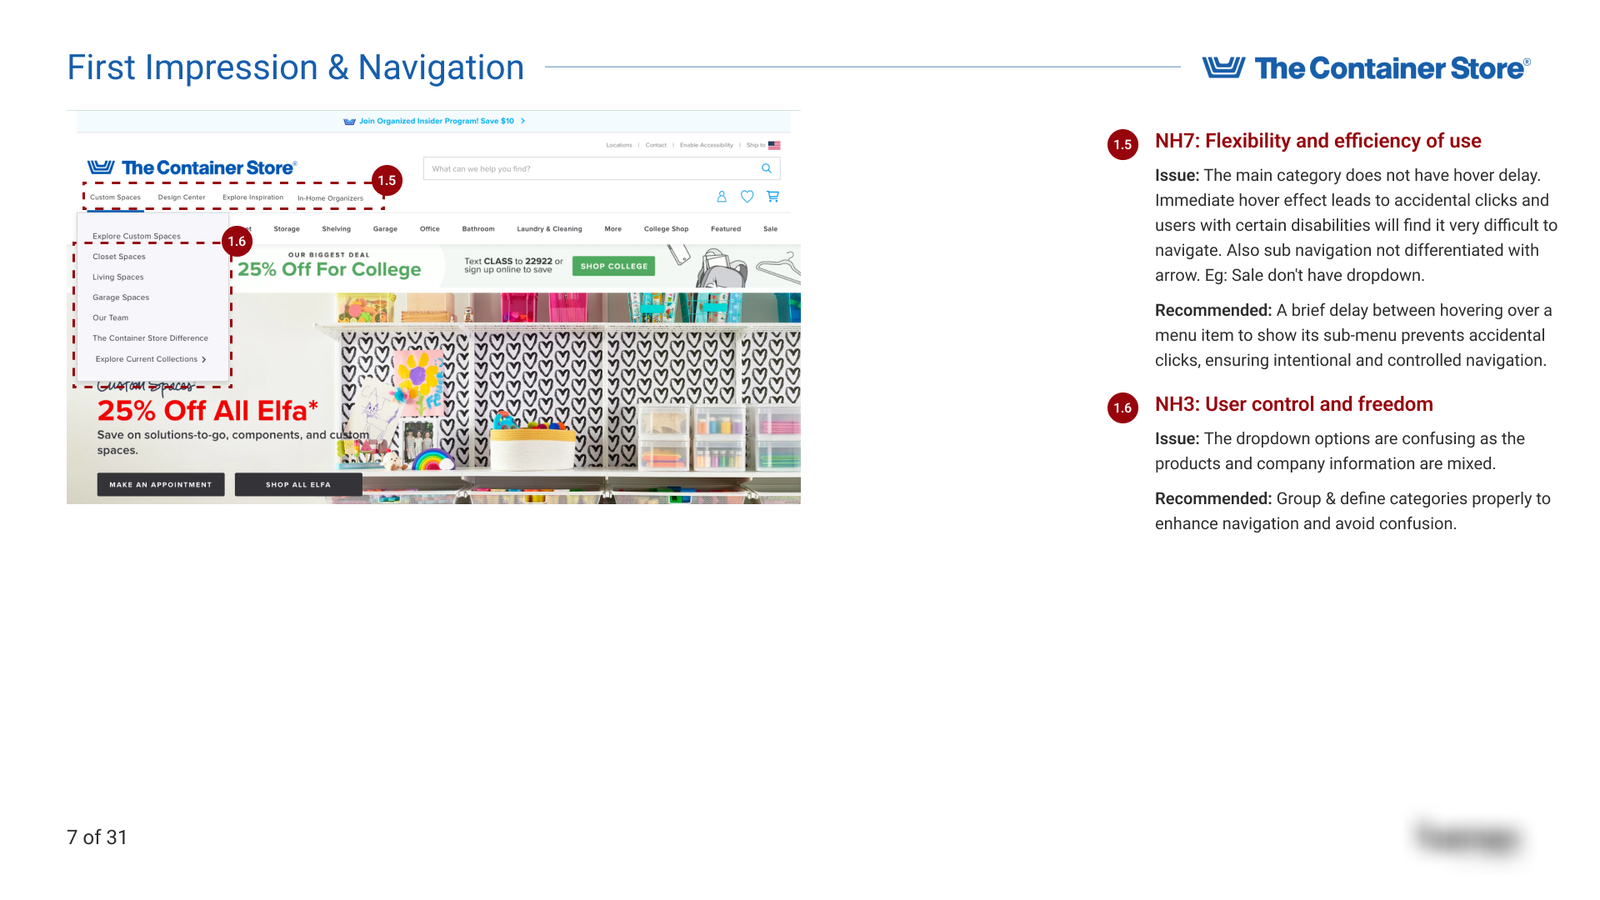Click the red 1.6 annotation marker on screenshot
Image resolution: width=1600 pixels, height=900 pixels.
point(236,241)
